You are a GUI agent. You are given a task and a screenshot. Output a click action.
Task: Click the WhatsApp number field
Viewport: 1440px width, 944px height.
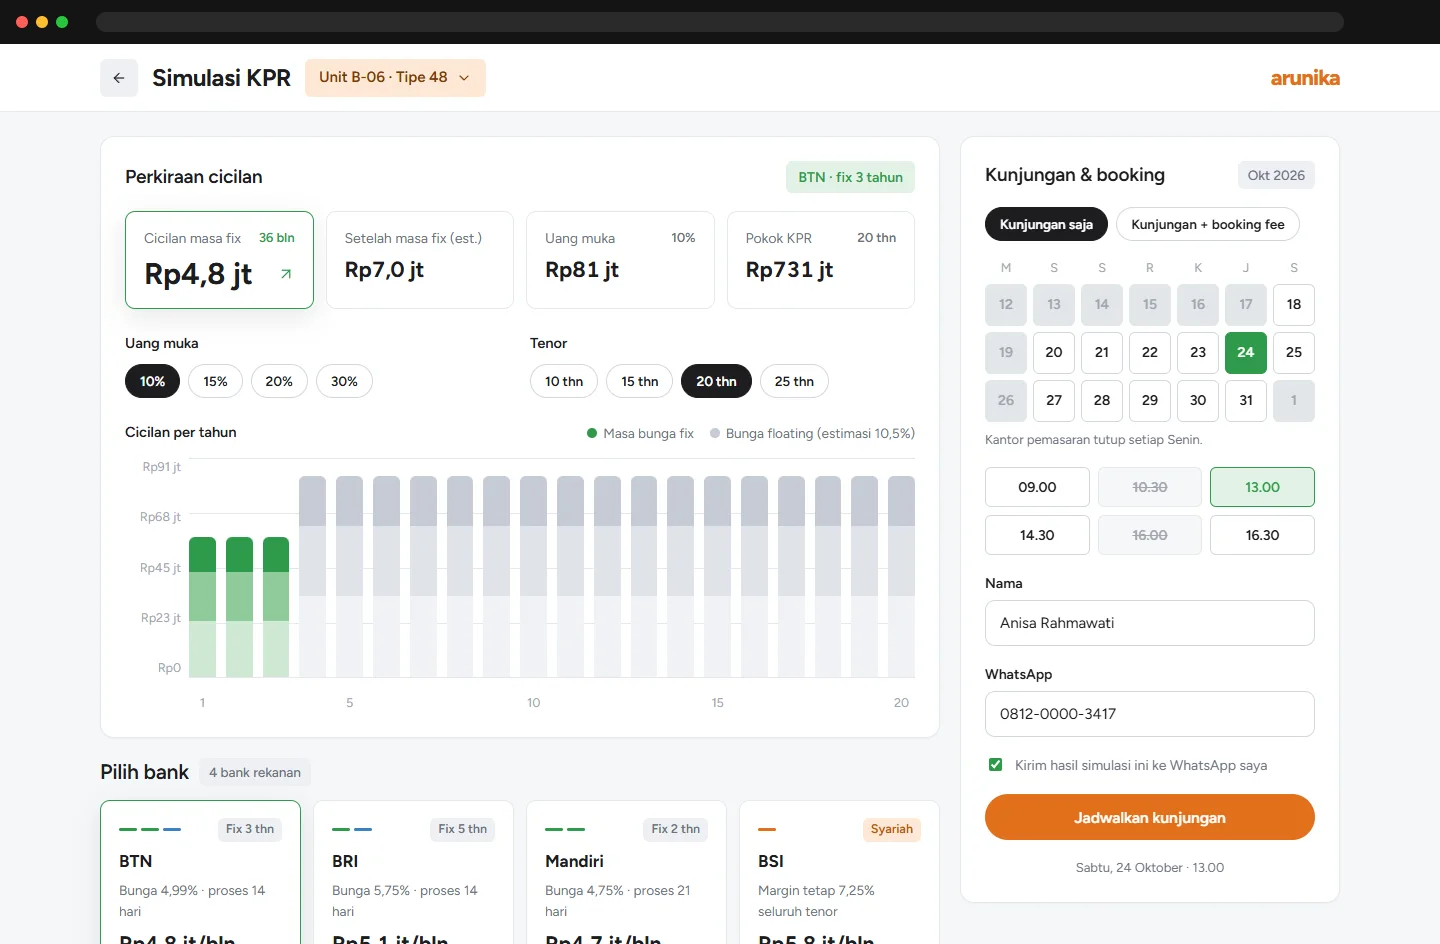1150,714
